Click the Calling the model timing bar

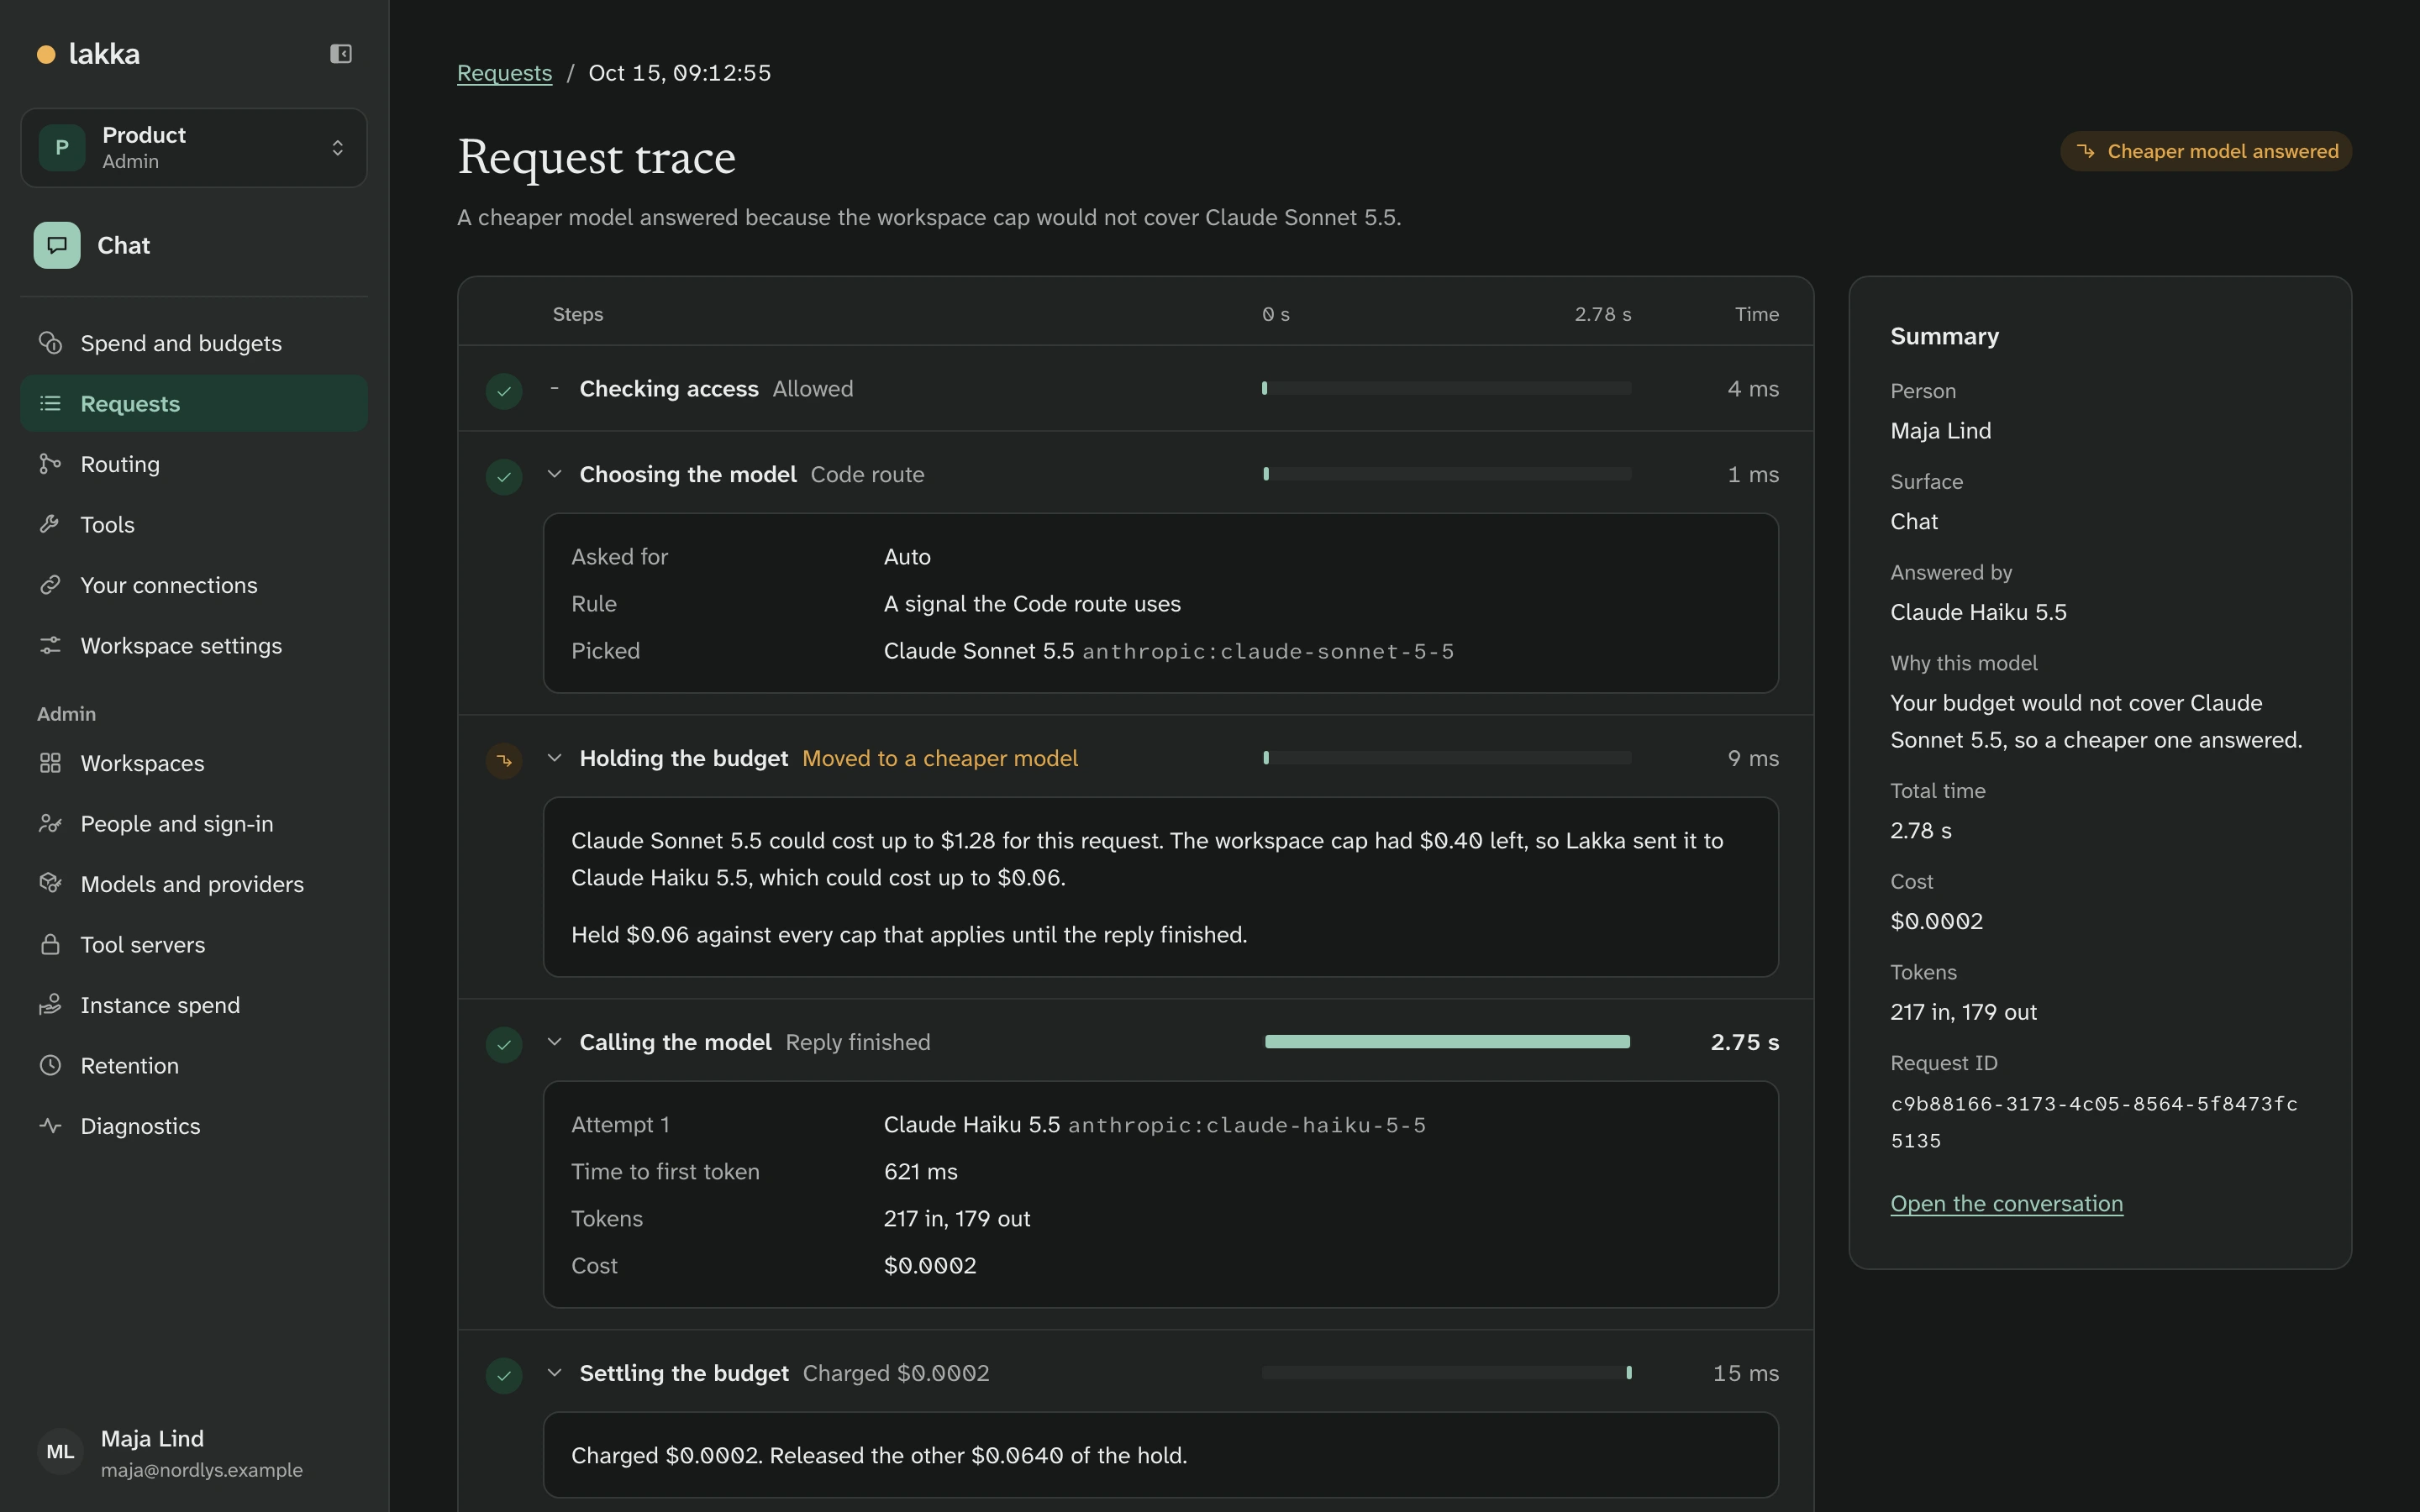1447,1042
